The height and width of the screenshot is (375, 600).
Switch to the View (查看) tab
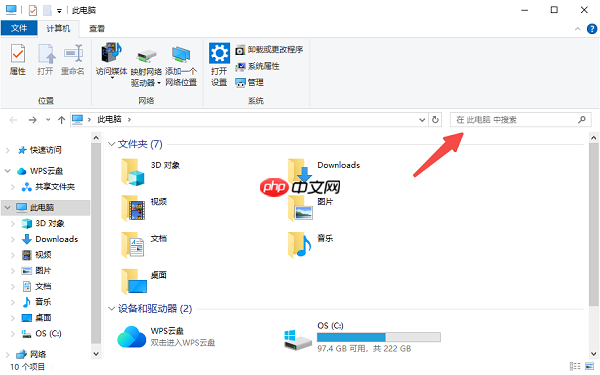point(97,28)
